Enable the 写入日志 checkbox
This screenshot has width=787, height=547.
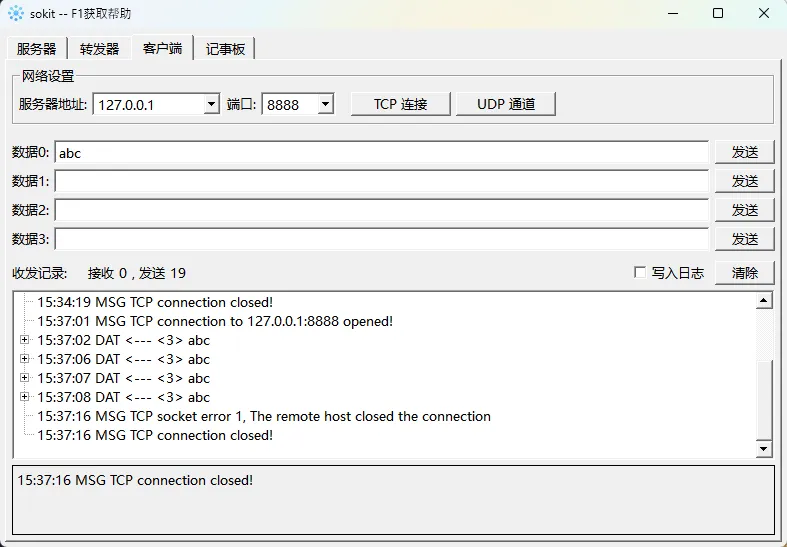pos(640,273)
